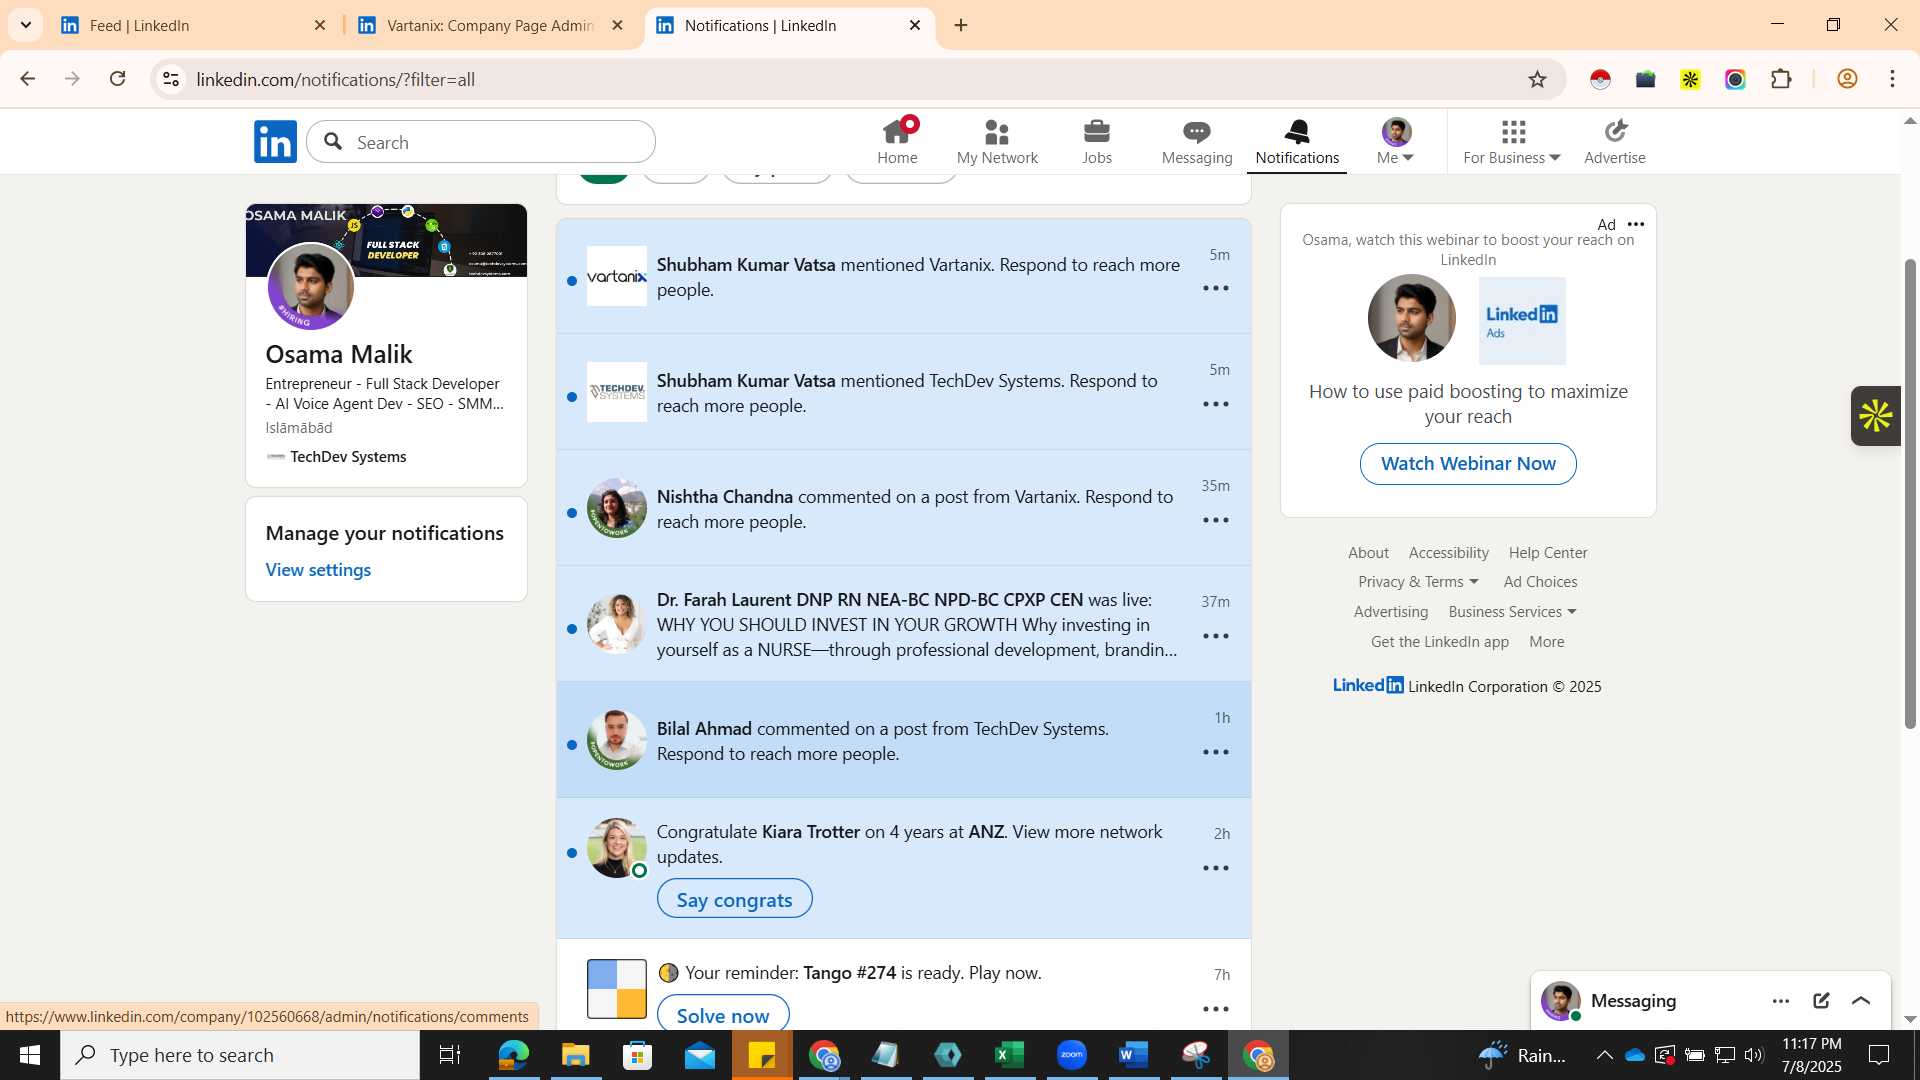Open a new browser tab
The height and width of the screenshot is (1080, 1920).
(961, 25)
